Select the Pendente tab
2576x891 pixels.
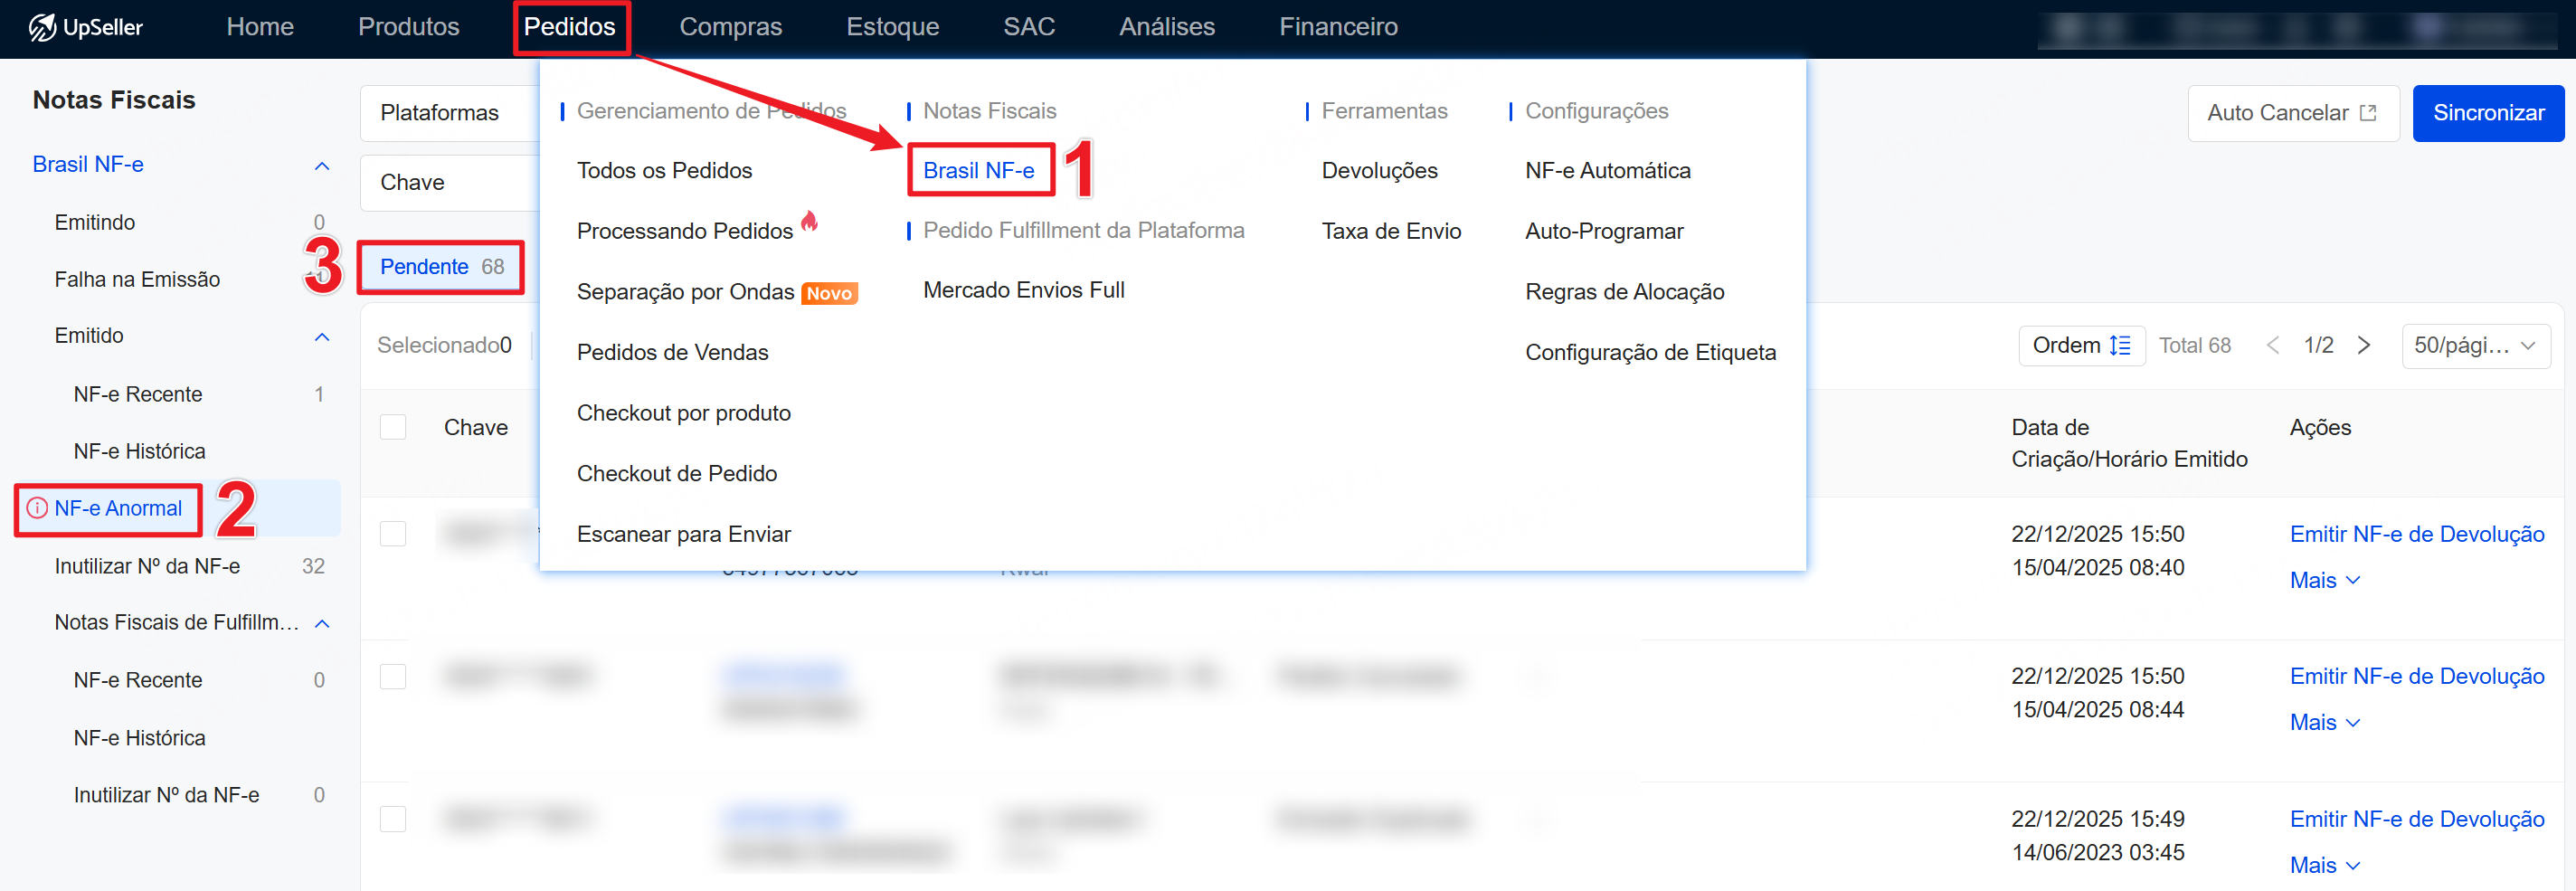pos(441,267)
